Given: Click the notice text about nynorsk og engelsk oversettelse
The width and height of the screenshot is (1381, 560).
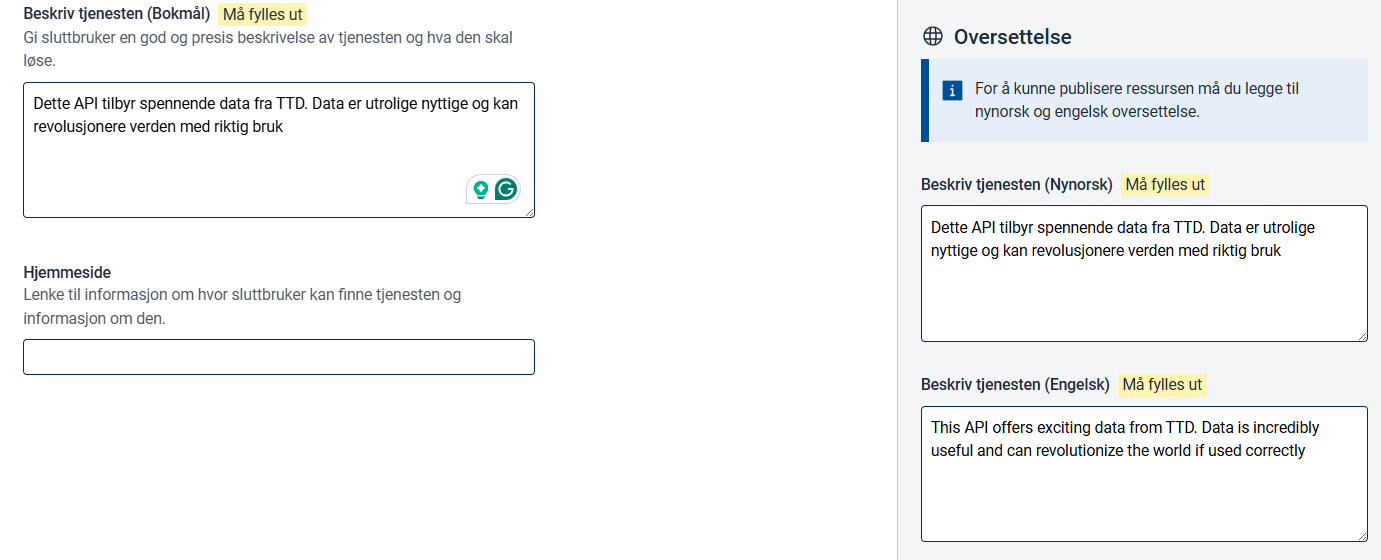Looking at the screenshot, I should (x=1136, y=100).
